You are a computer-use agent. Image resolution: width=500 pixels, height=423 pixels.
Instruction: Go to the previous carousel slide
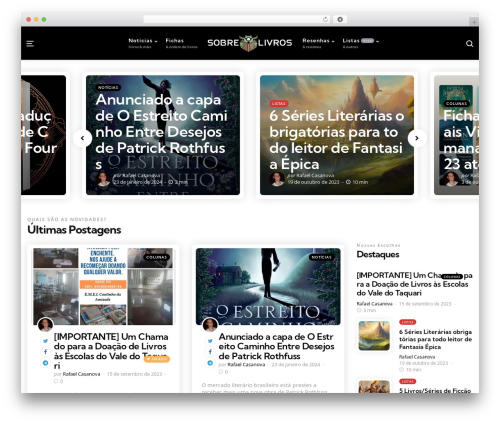[82, 138]
